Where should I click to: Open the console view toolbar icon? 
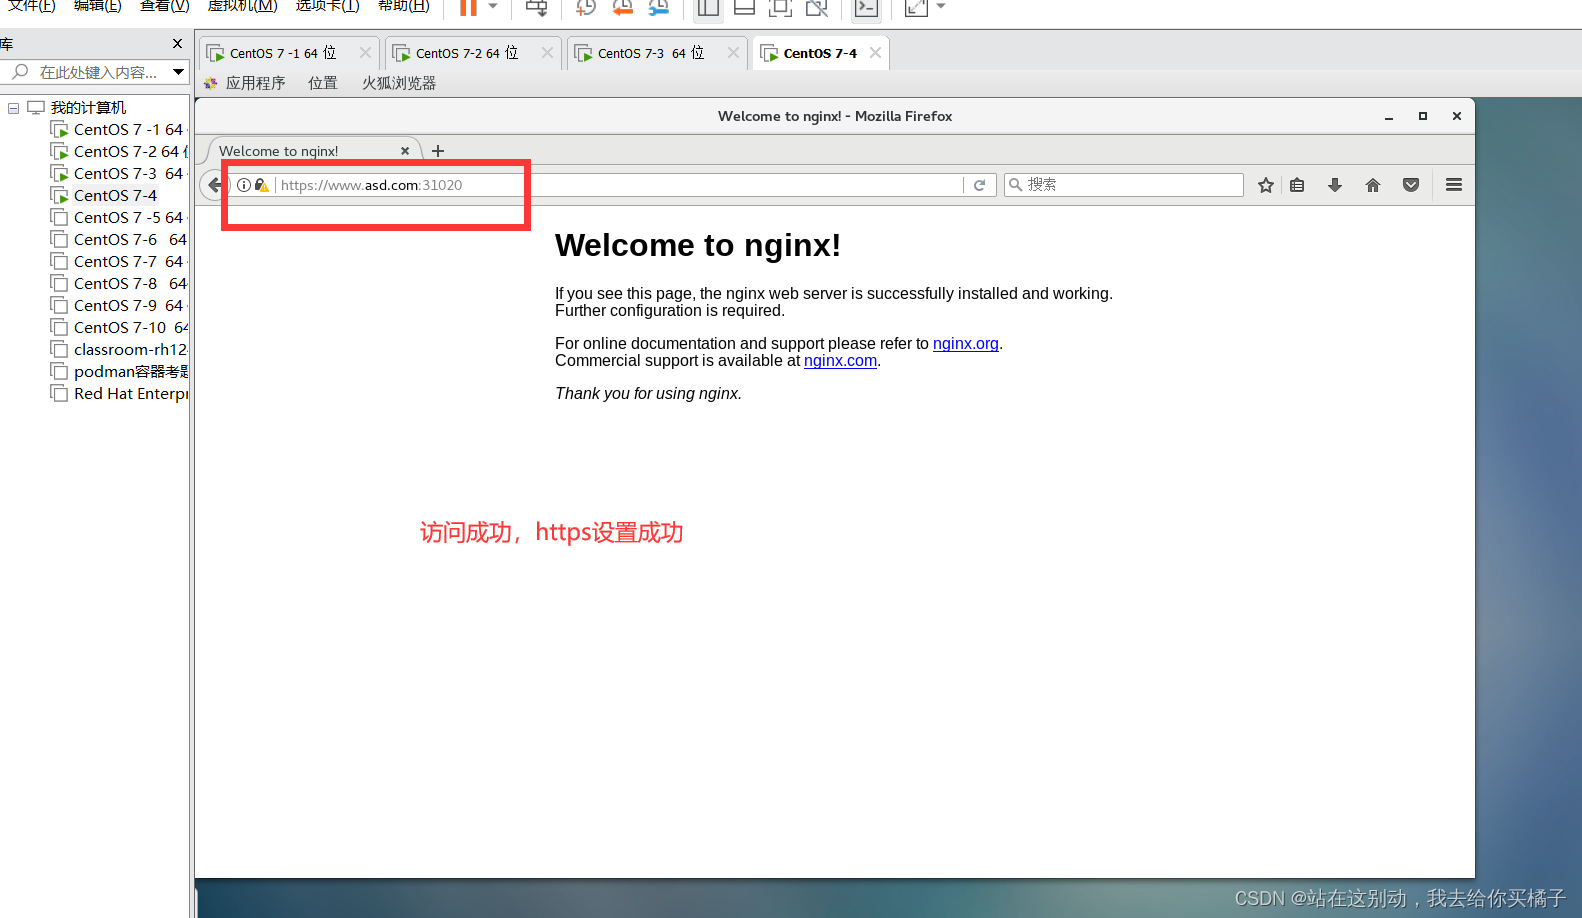coord(866,7)
